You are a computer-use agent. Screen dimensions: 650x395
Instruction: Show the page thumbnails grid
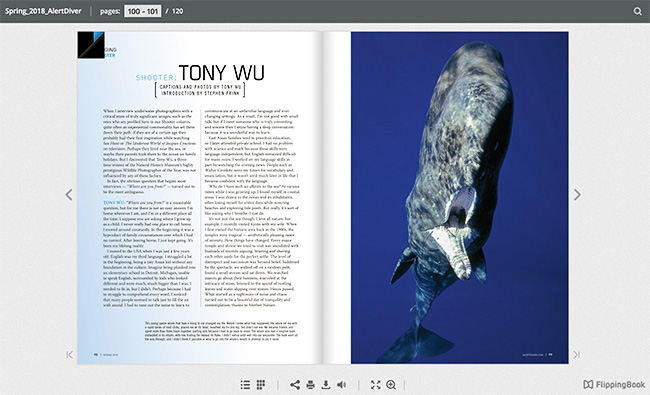tap(261, 385)
